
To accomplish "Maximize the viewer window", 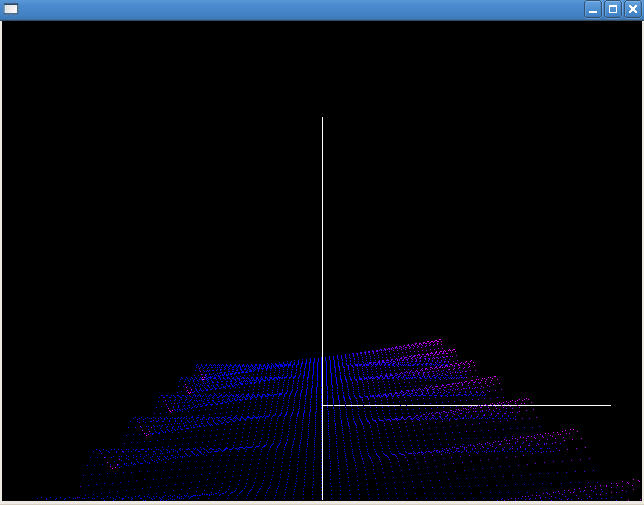I will click(x=613, y=9).
